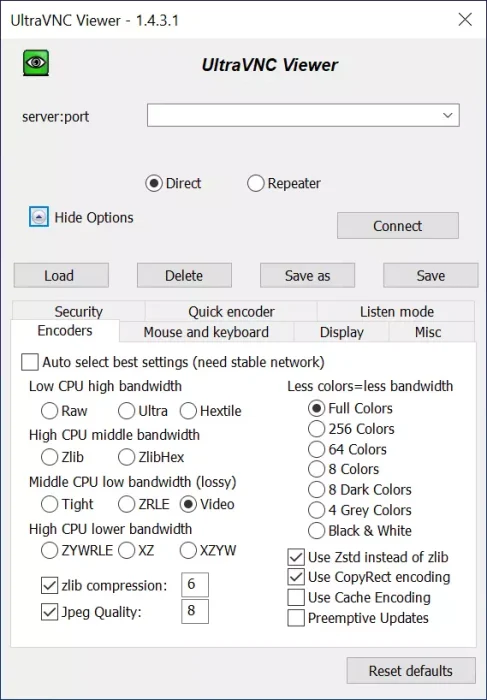Image resolution: width=487 pixels, height=700 pixels.
Task: Switch to the Quick encoder tab
Action: tap(231, 311)
